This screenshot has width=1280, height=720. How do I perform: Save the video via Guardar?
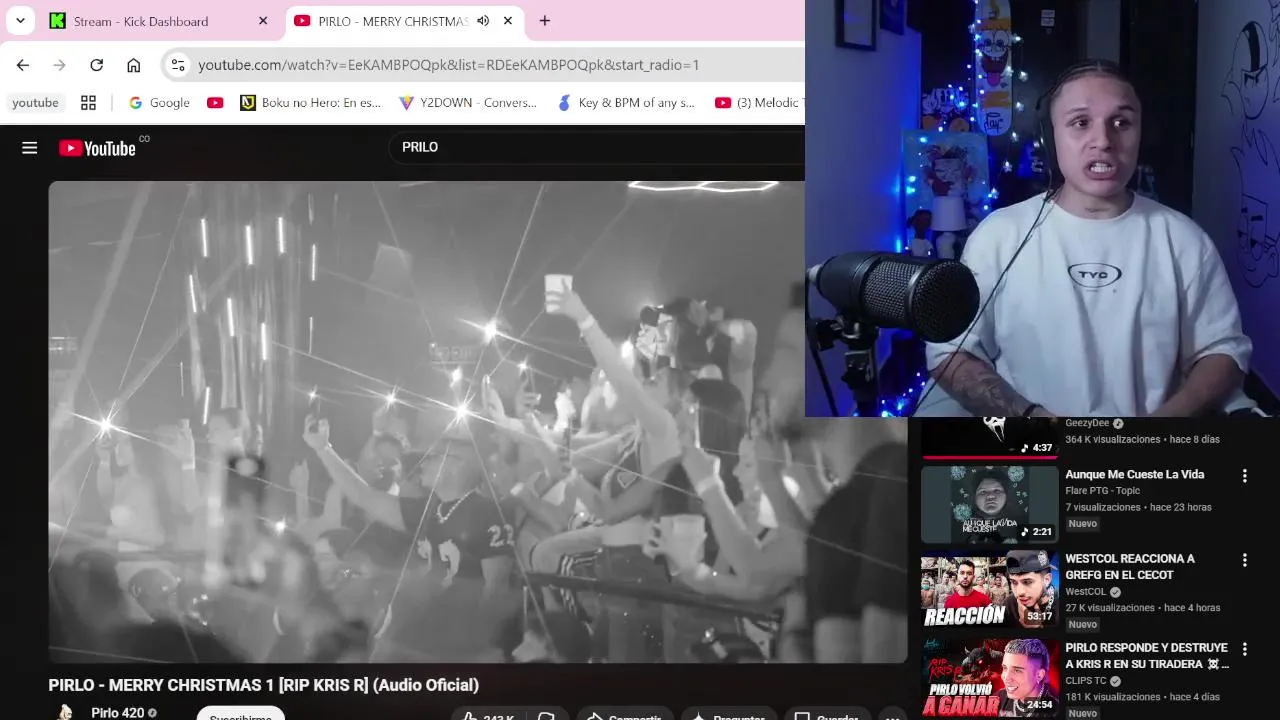click(826, 716)
